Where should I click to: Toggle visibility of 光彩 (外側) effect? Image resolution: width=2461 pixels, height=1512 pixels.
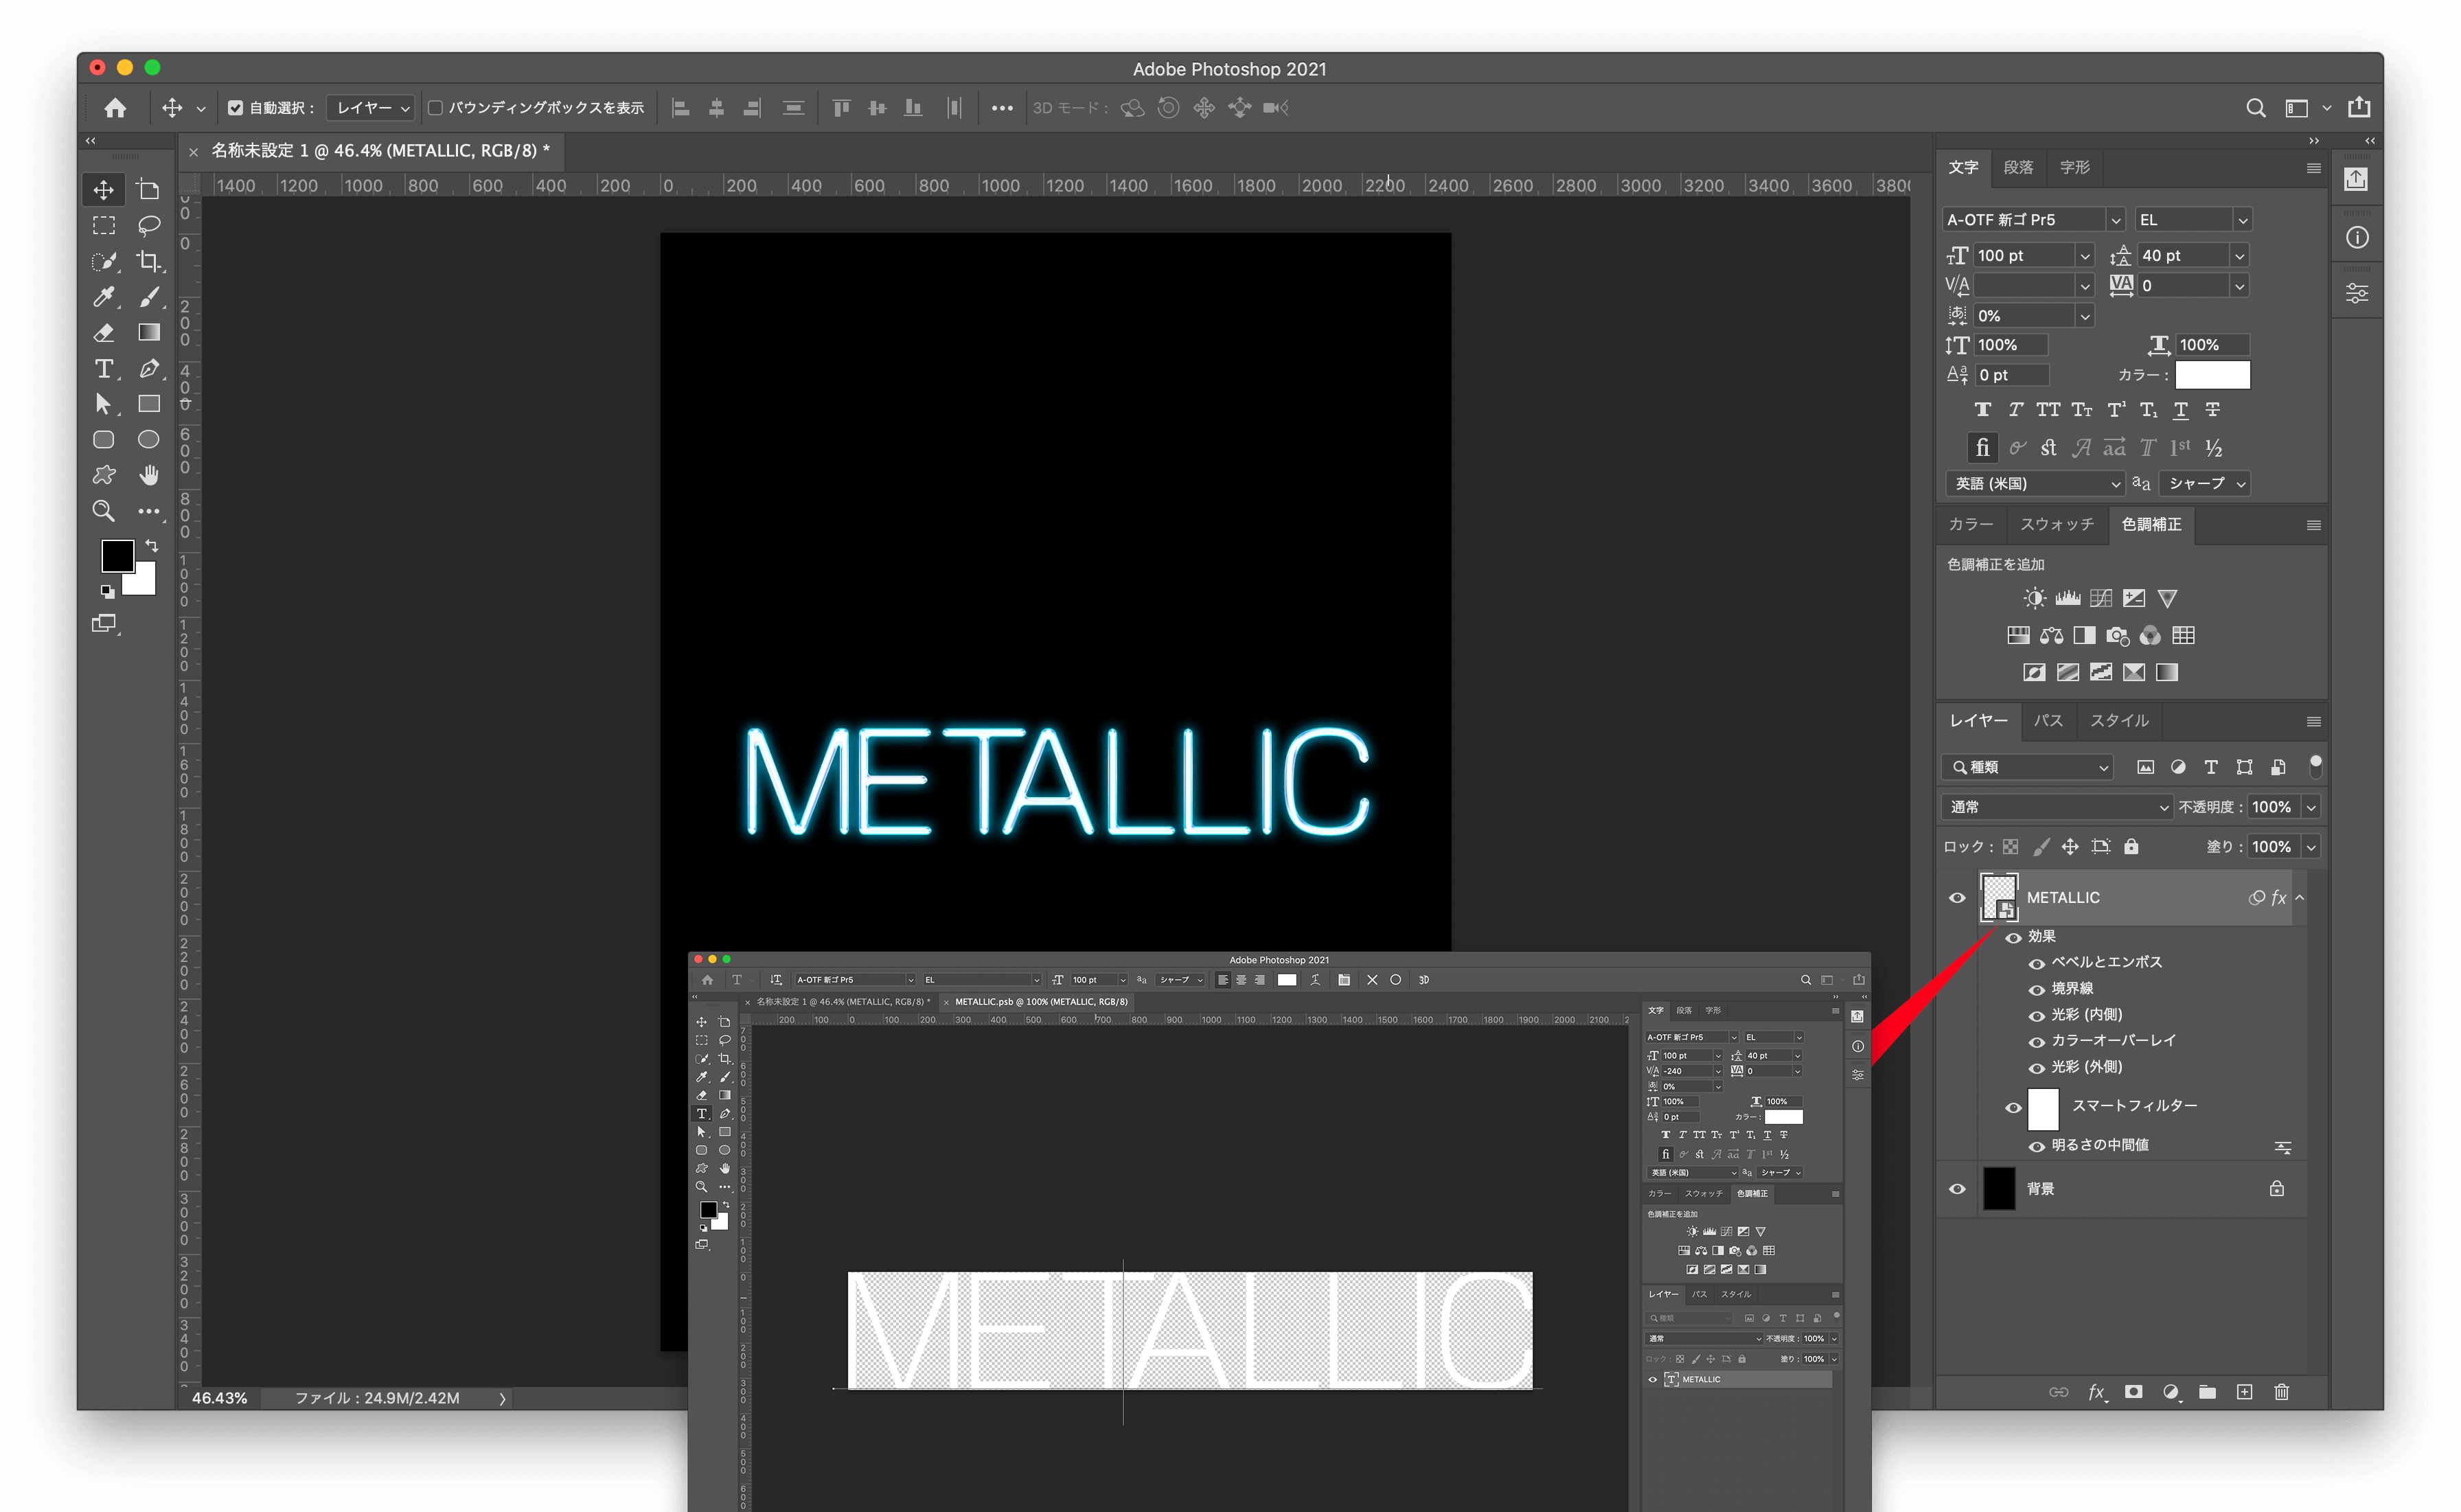(x=2037, y=1068)
